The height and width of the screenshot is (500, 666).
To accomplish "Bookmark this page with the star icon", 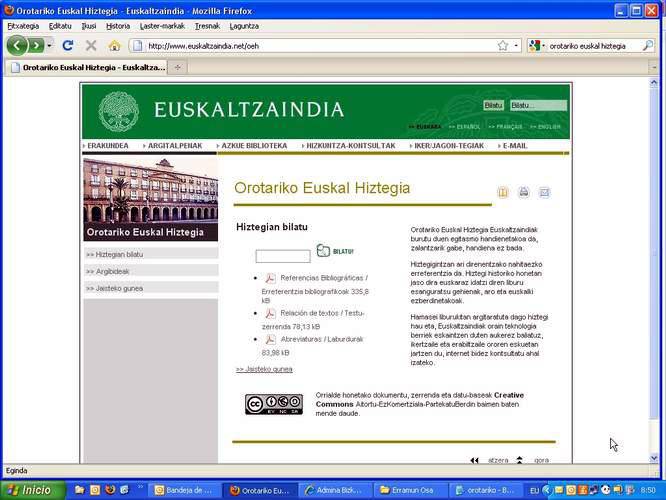I will (503, 45).
